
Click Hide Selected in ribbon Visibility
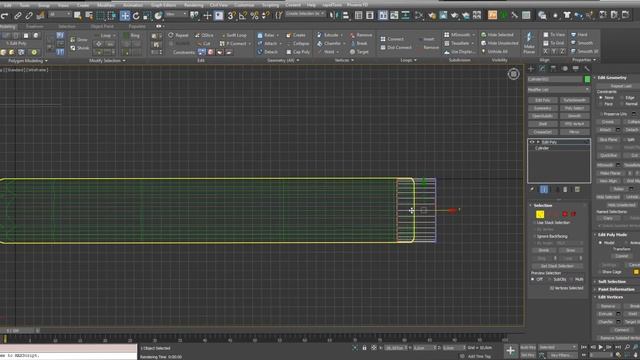(x=497, y=35)
